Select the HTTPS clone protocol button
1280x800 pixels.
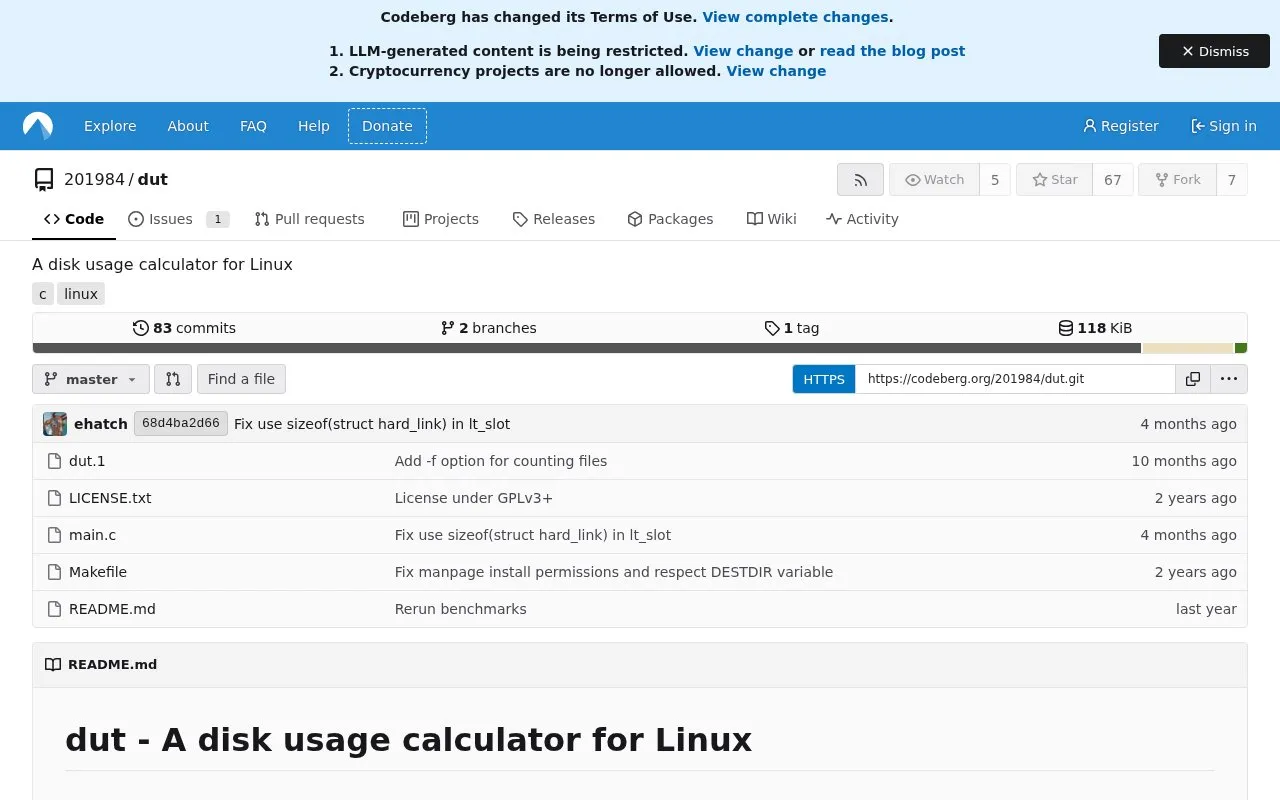pos(824,379)
